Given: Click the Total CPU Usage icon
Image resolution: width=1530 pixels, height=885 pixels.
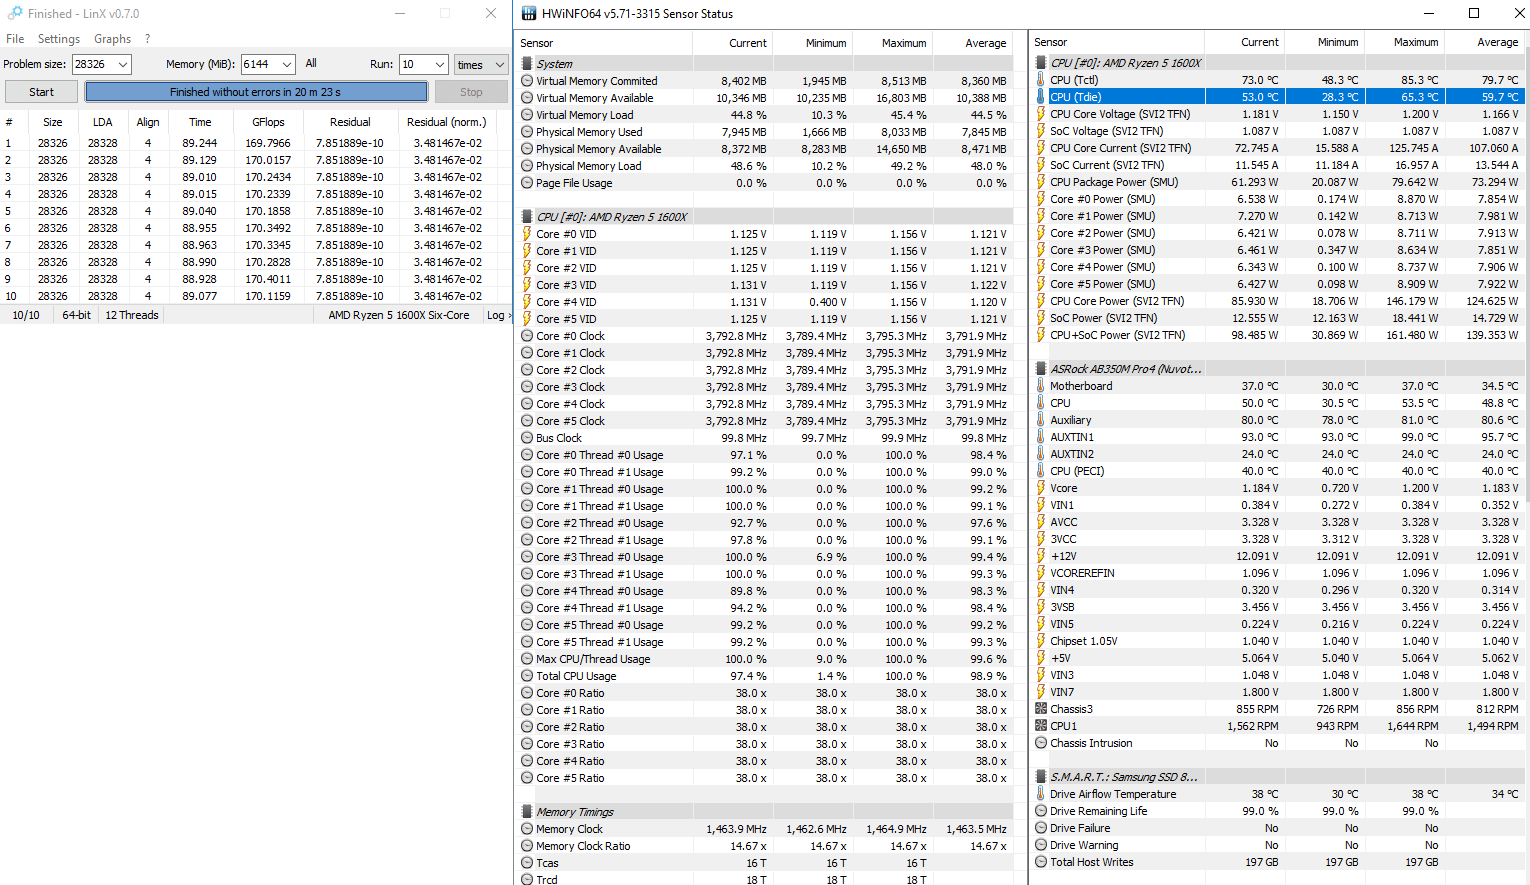Looking at the screenshot, I should [x=527, y=676].
